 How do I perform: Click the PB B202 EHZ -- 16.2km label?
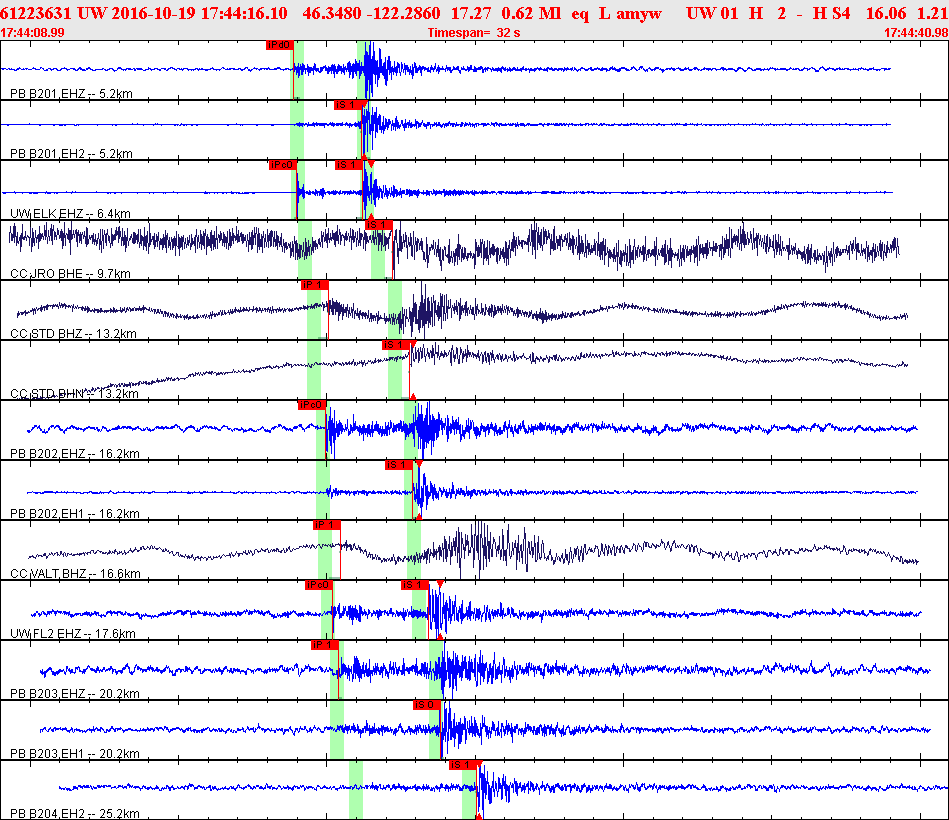[75, 453]
